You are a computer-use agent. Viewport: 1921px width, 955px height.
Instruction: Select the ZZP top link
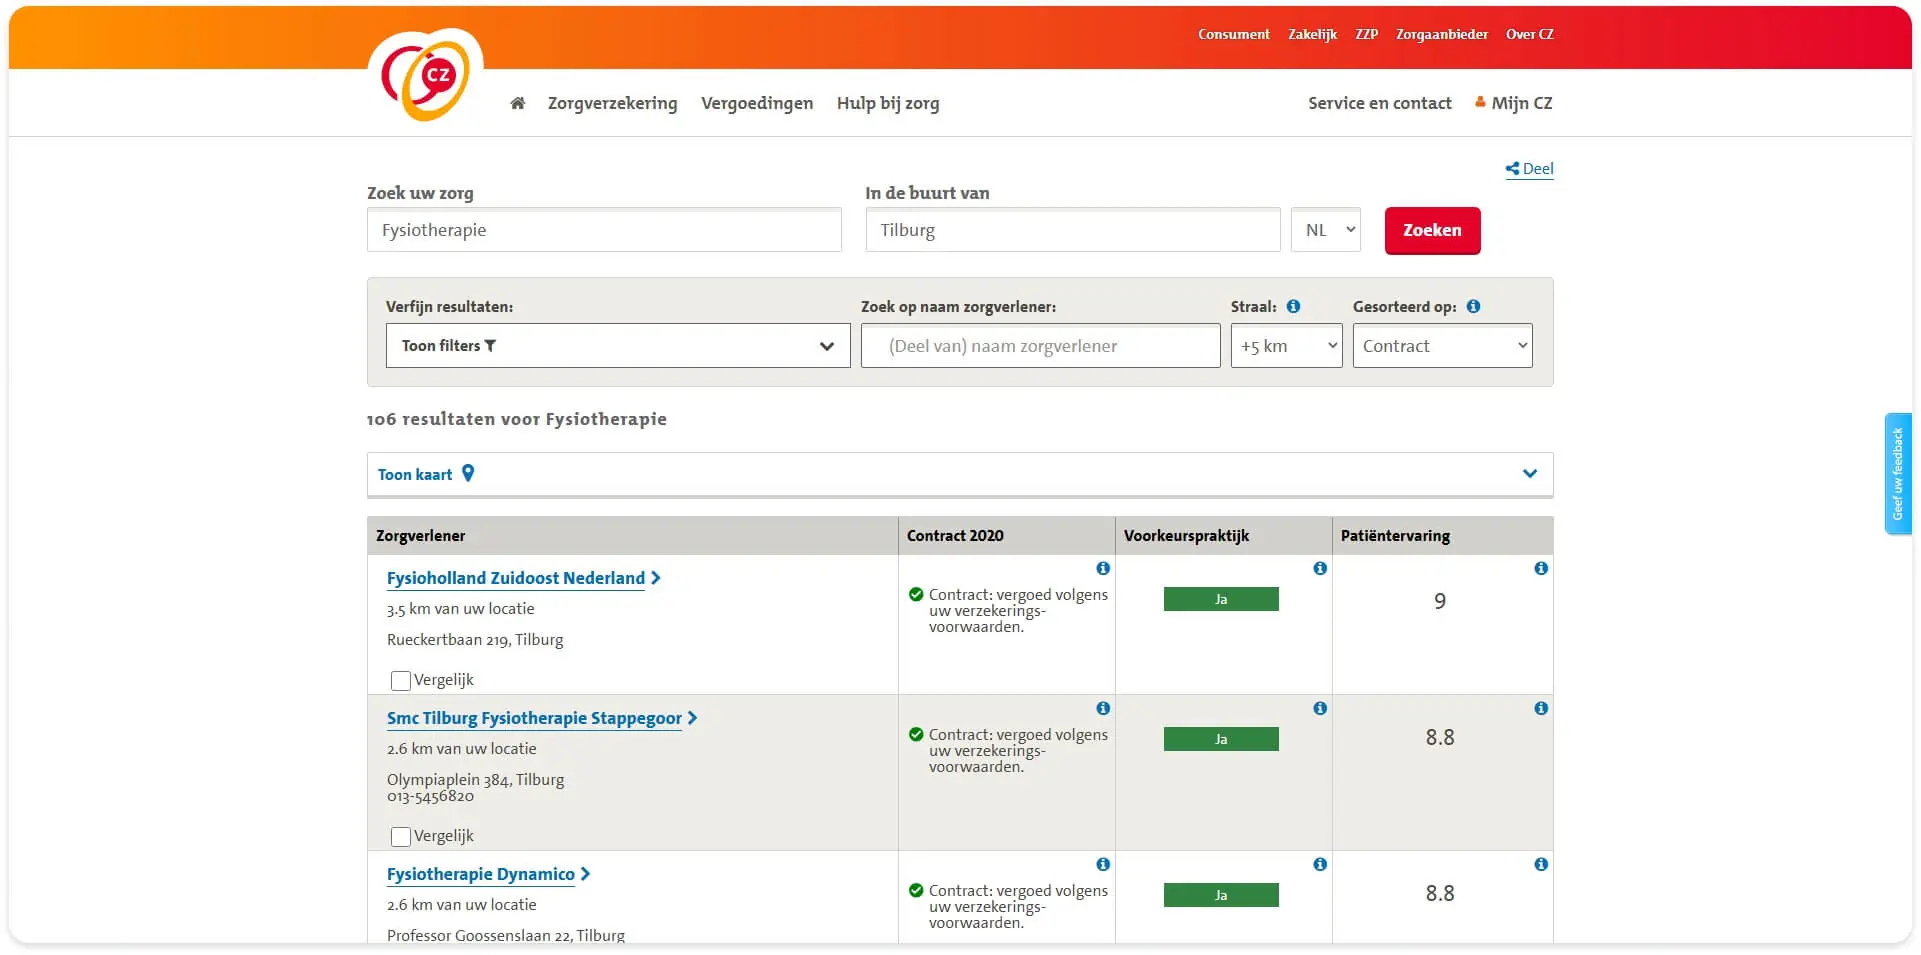[1366, 34]
